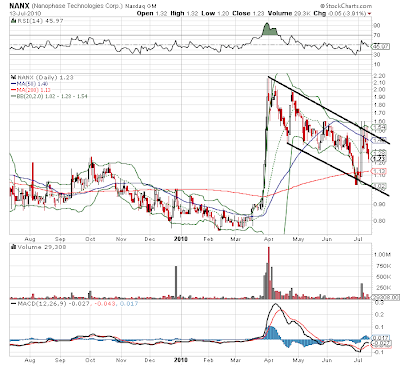
Task: Click the 0.90 price axis label
Action: 379,204
